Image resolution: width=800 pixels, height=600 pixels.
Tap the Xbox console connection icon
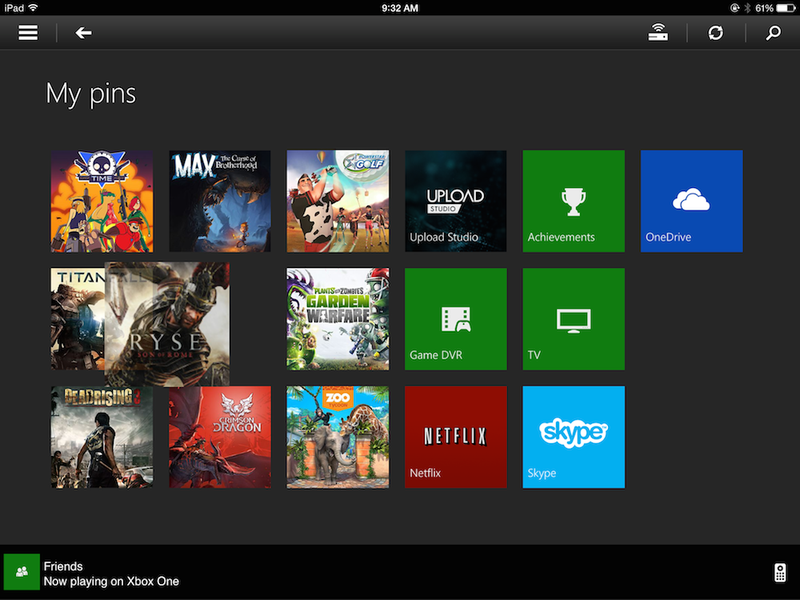click(658, 32)
